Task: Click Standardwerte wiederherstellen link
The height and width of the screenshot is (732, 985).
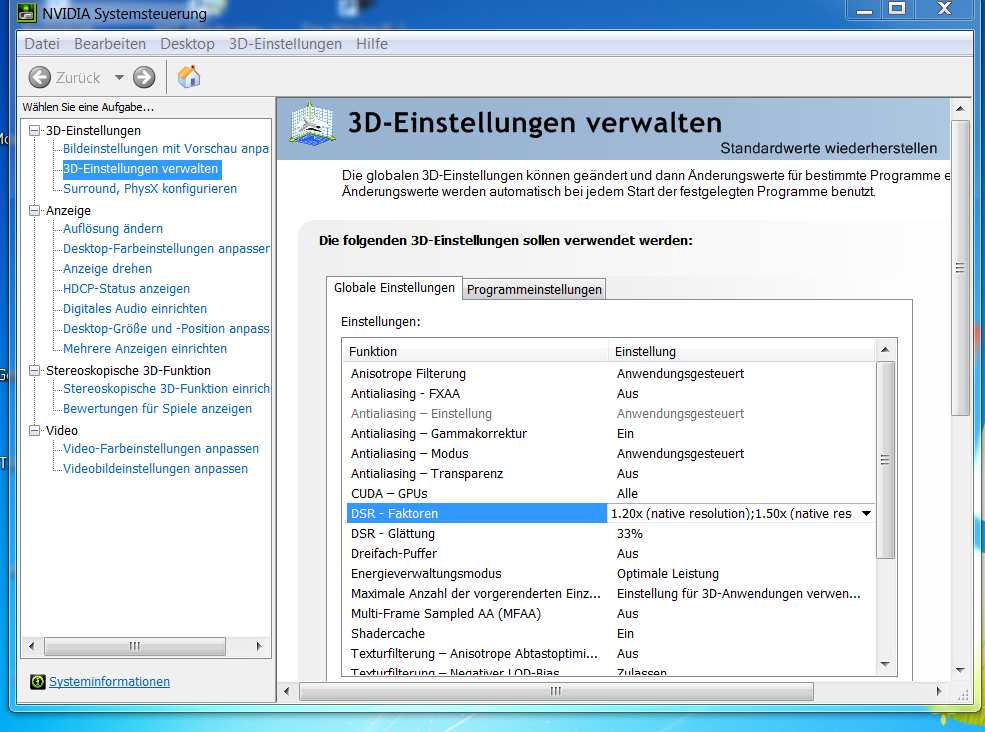Action: (x=829, y=148)
